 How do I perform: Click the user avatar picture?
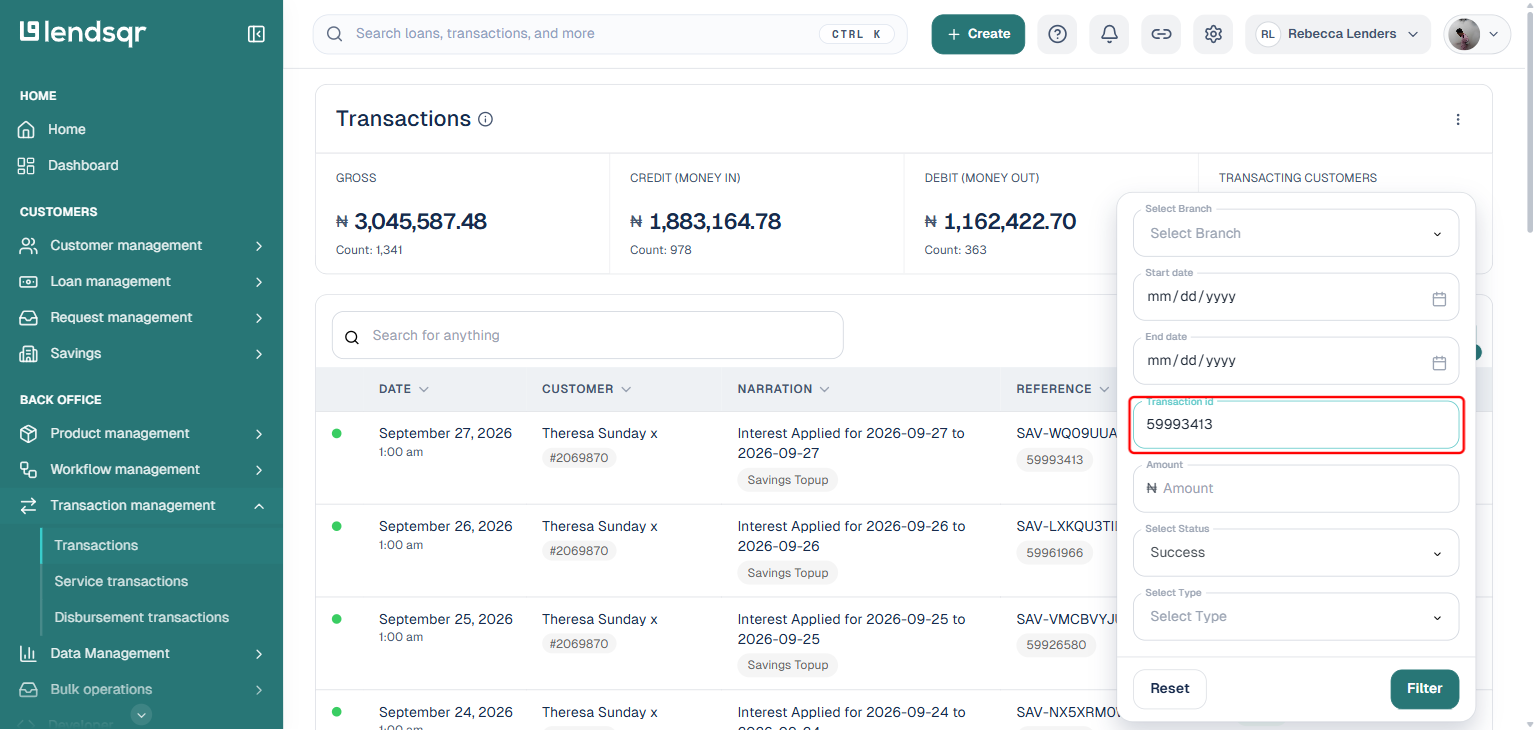pyautogui.click(x=1464, y=34)
